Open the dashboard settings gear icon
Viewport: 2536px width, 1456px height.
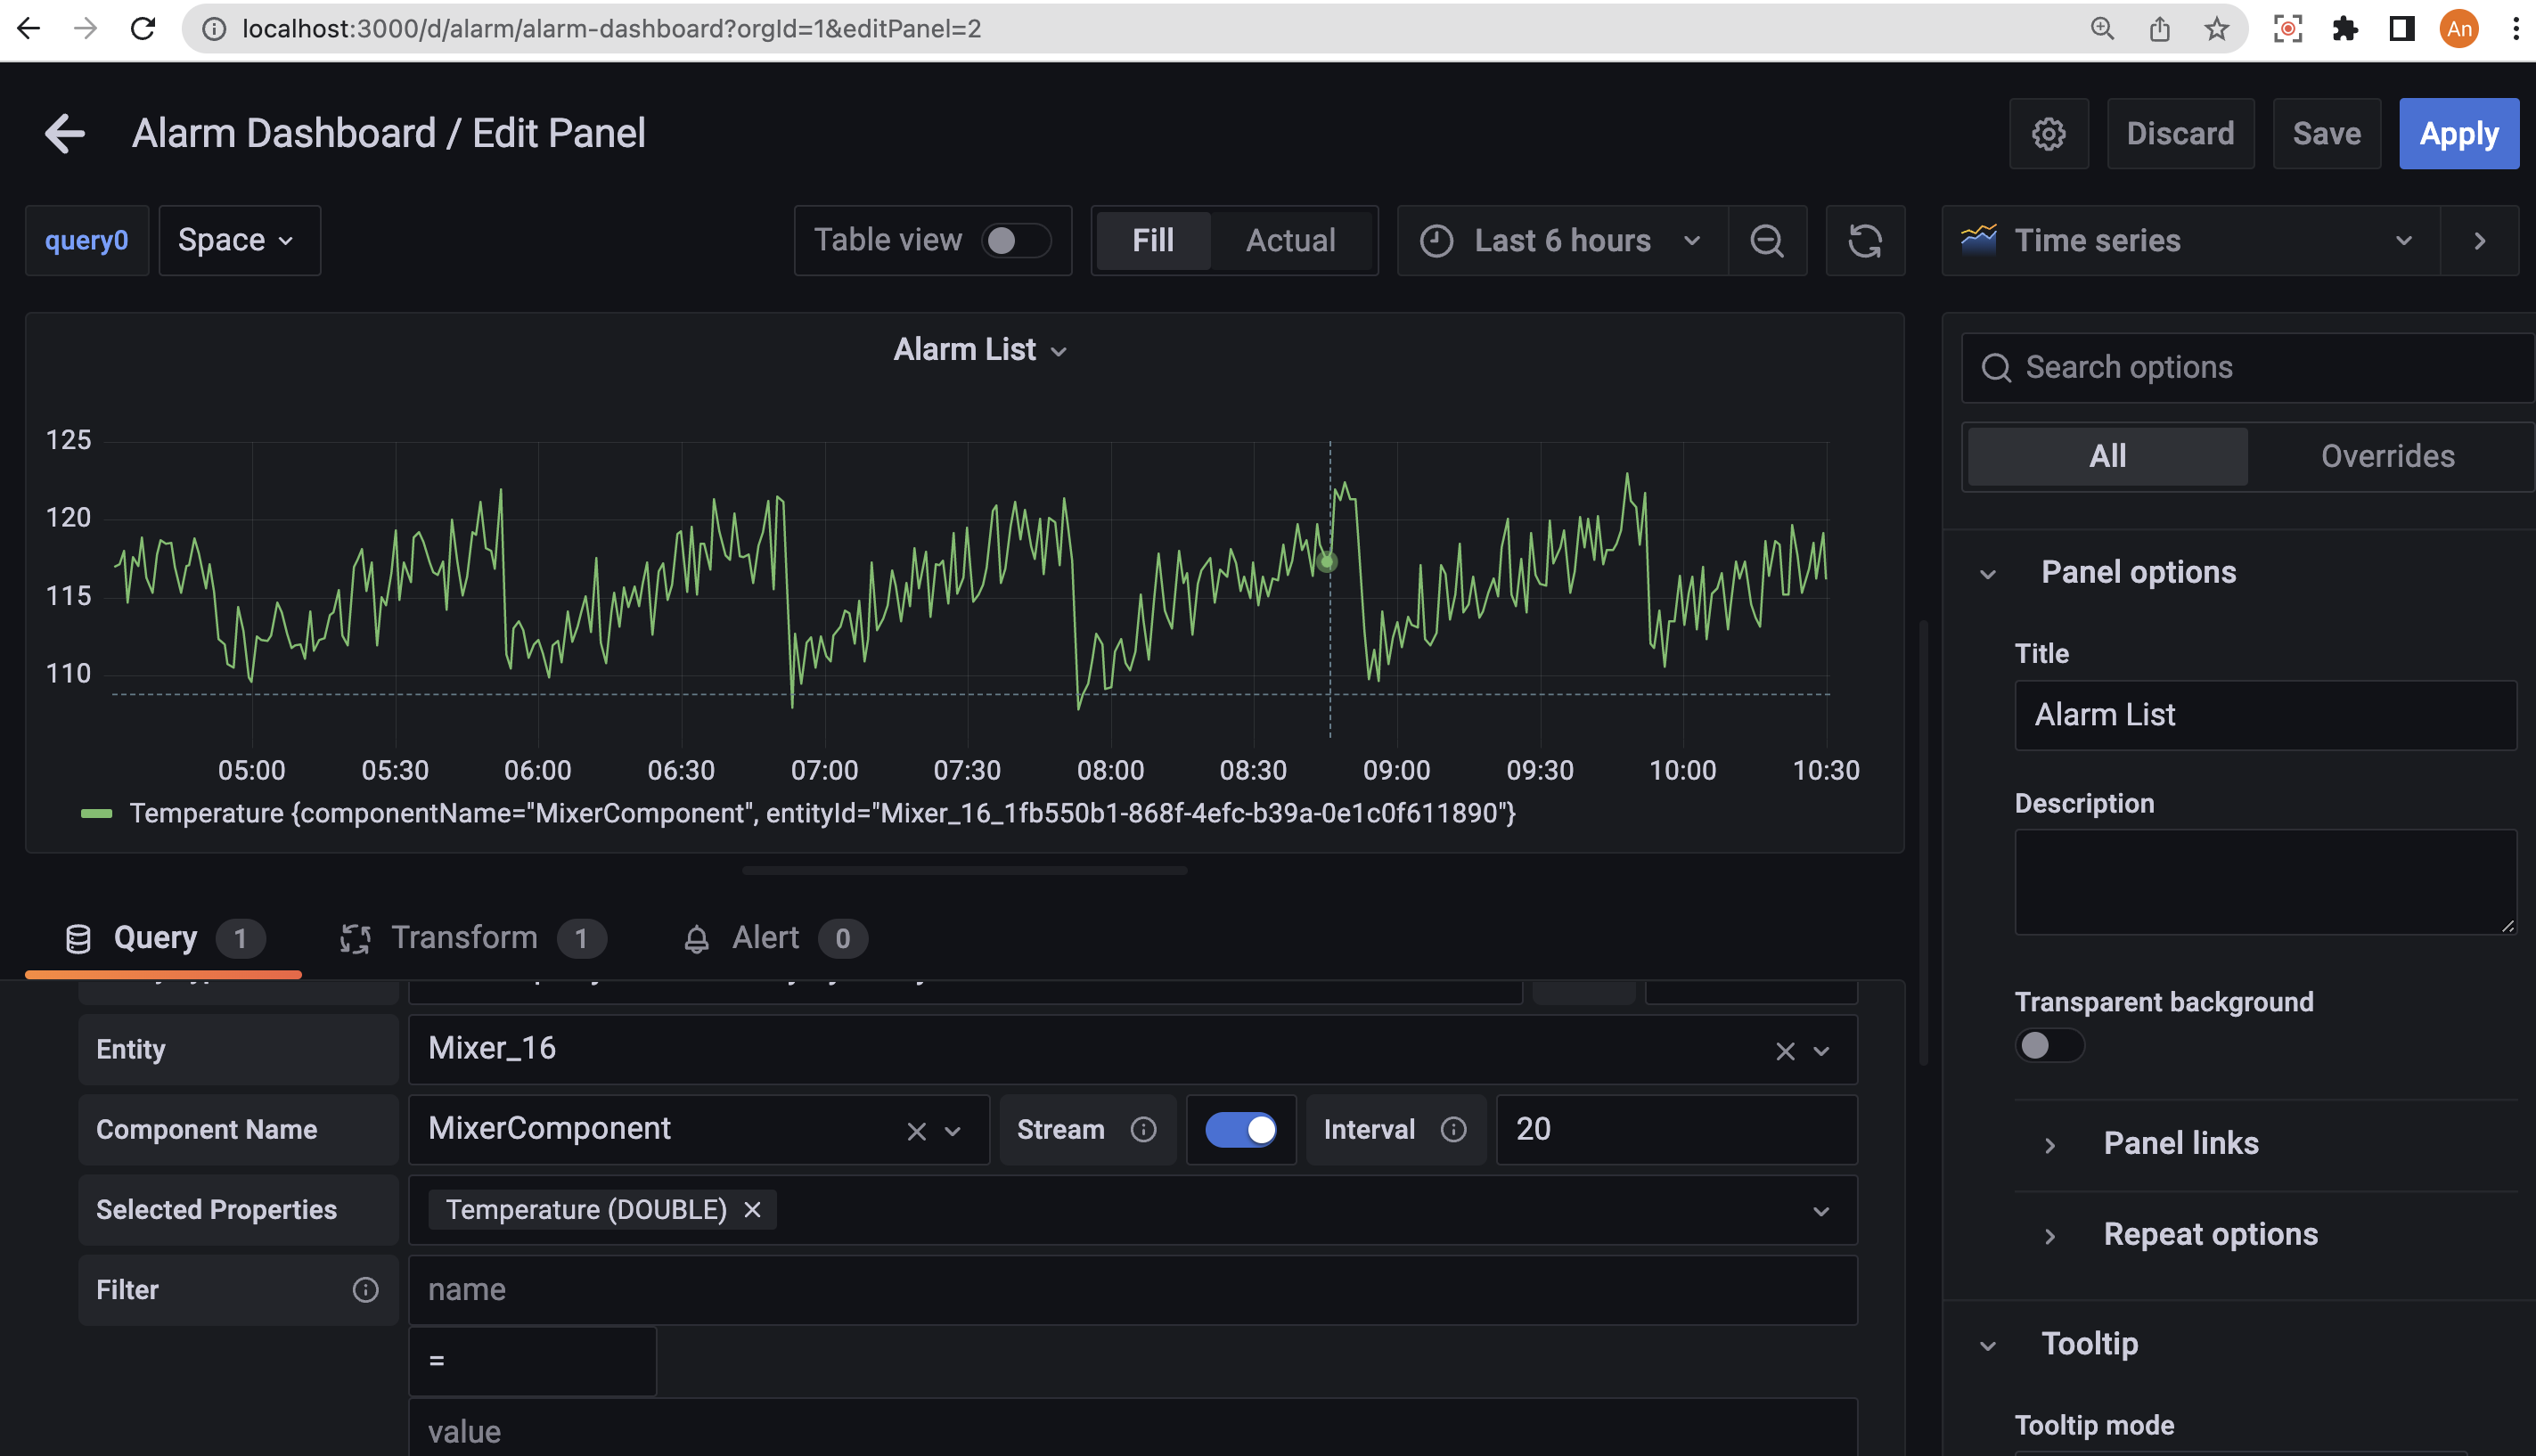(2049, 133)
